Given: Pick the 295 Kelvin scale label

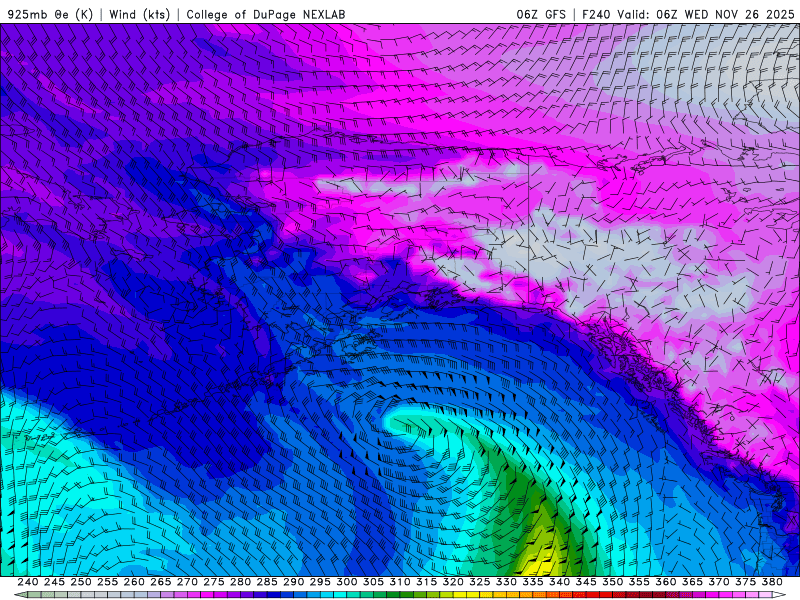Looking at the screenshot, I should pyautogui.click(x=320, y=582).
